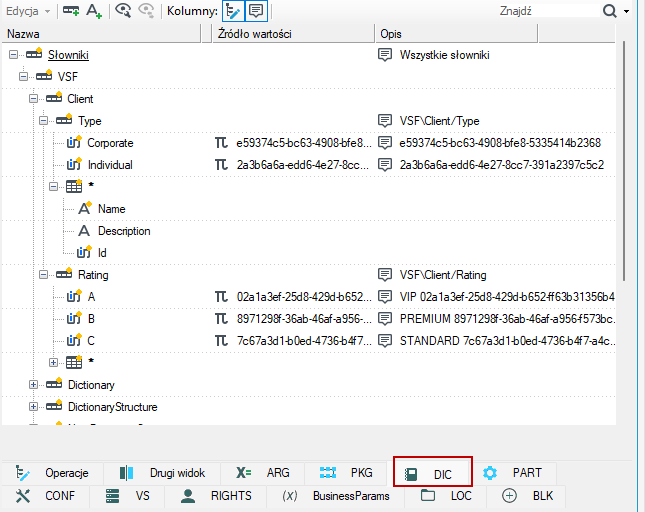Open the search options dropdown arrow
The height and width of the screenshot is (512, 645).
(x=626, y=12)
